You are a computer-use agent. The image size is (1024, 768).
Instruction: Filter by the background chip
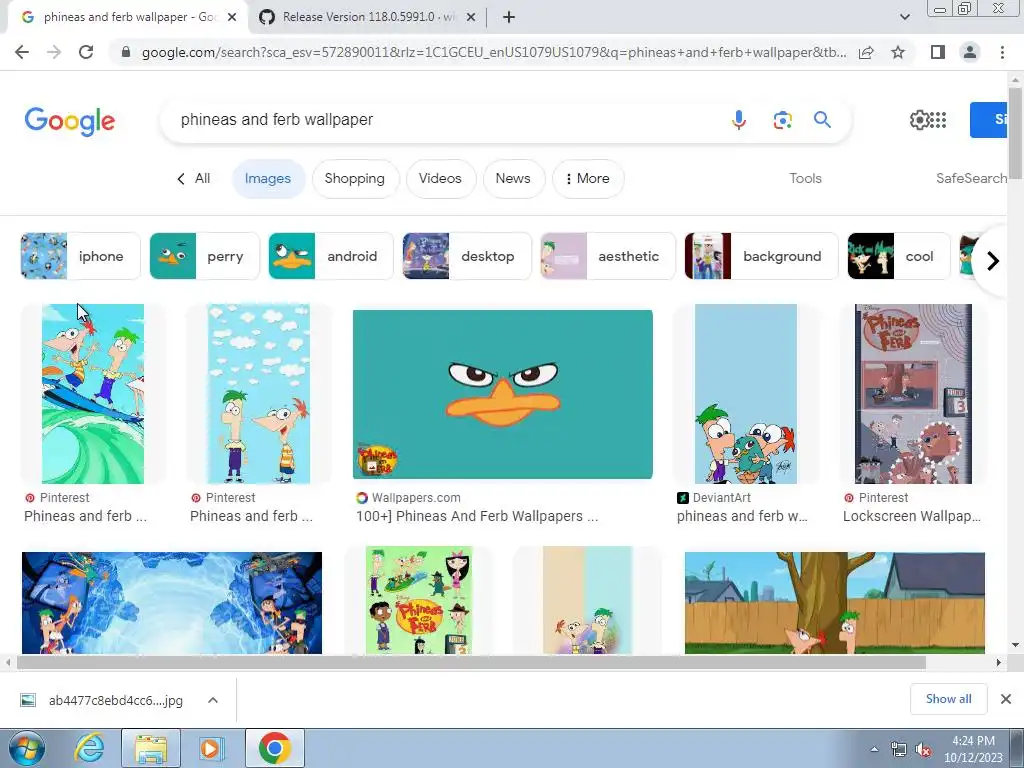[761, 256]
